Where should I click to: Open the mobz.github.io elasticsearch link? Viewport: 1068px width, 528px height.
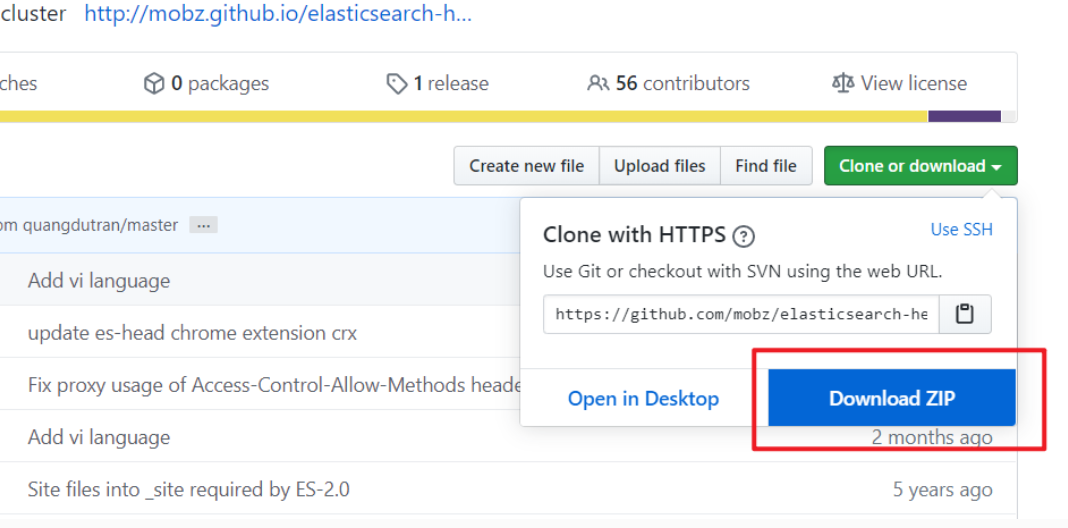tap(278, 14)
